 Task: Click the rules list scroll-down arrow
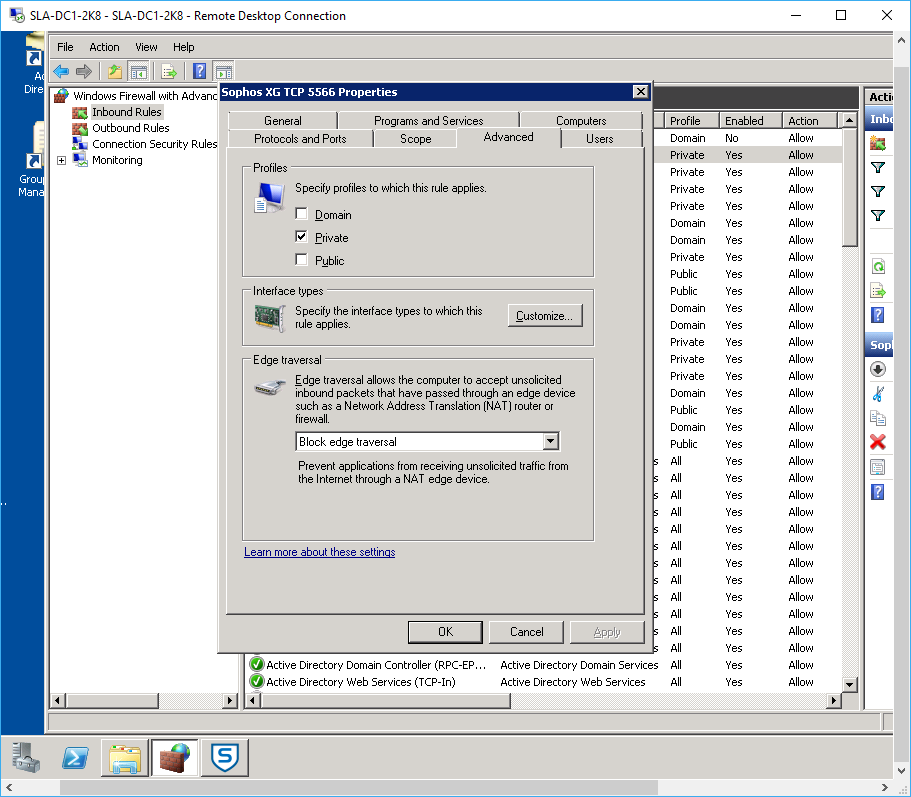pyautogui.click(x=849, y=684)
